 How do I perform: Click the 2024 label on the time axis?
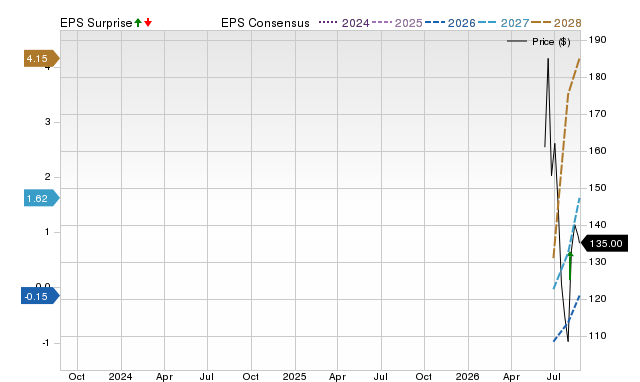coord(120,376)
